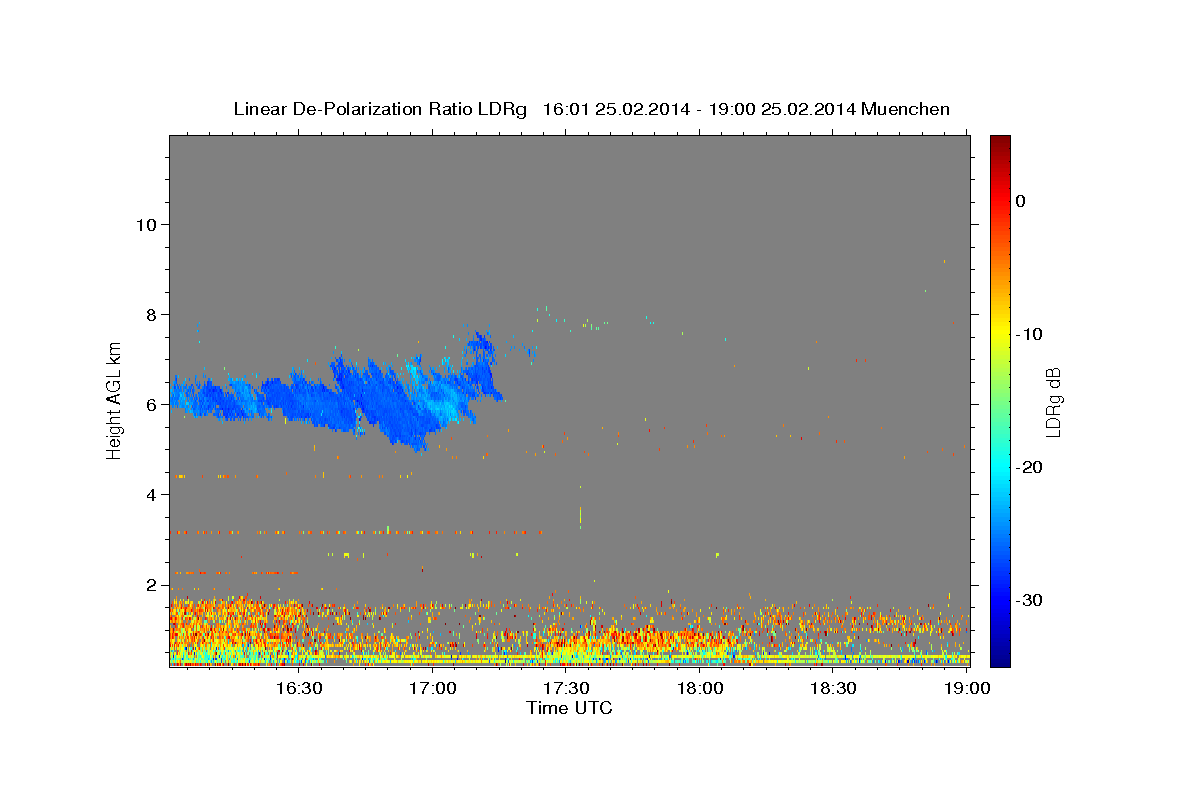
Task: Click the plot title "Linear De-Polarization Ratio LDRg"
Action: [x=379, y=109]
